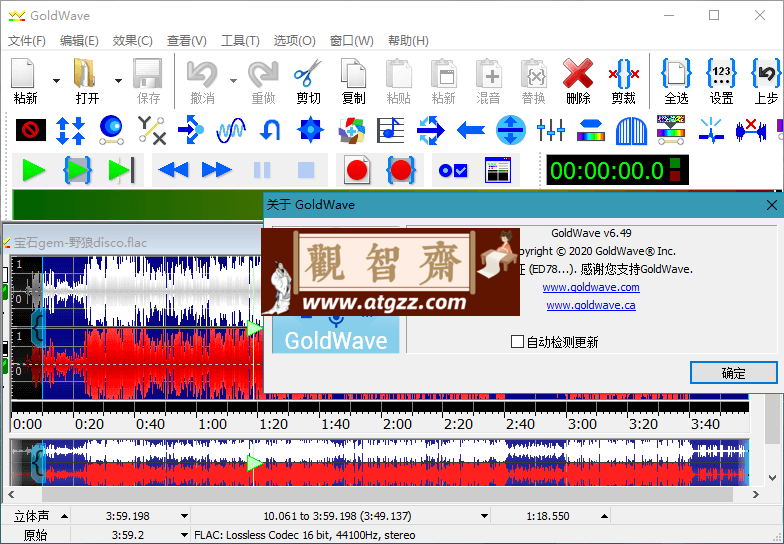Close the 关于 GoldWave dialog

772,205
